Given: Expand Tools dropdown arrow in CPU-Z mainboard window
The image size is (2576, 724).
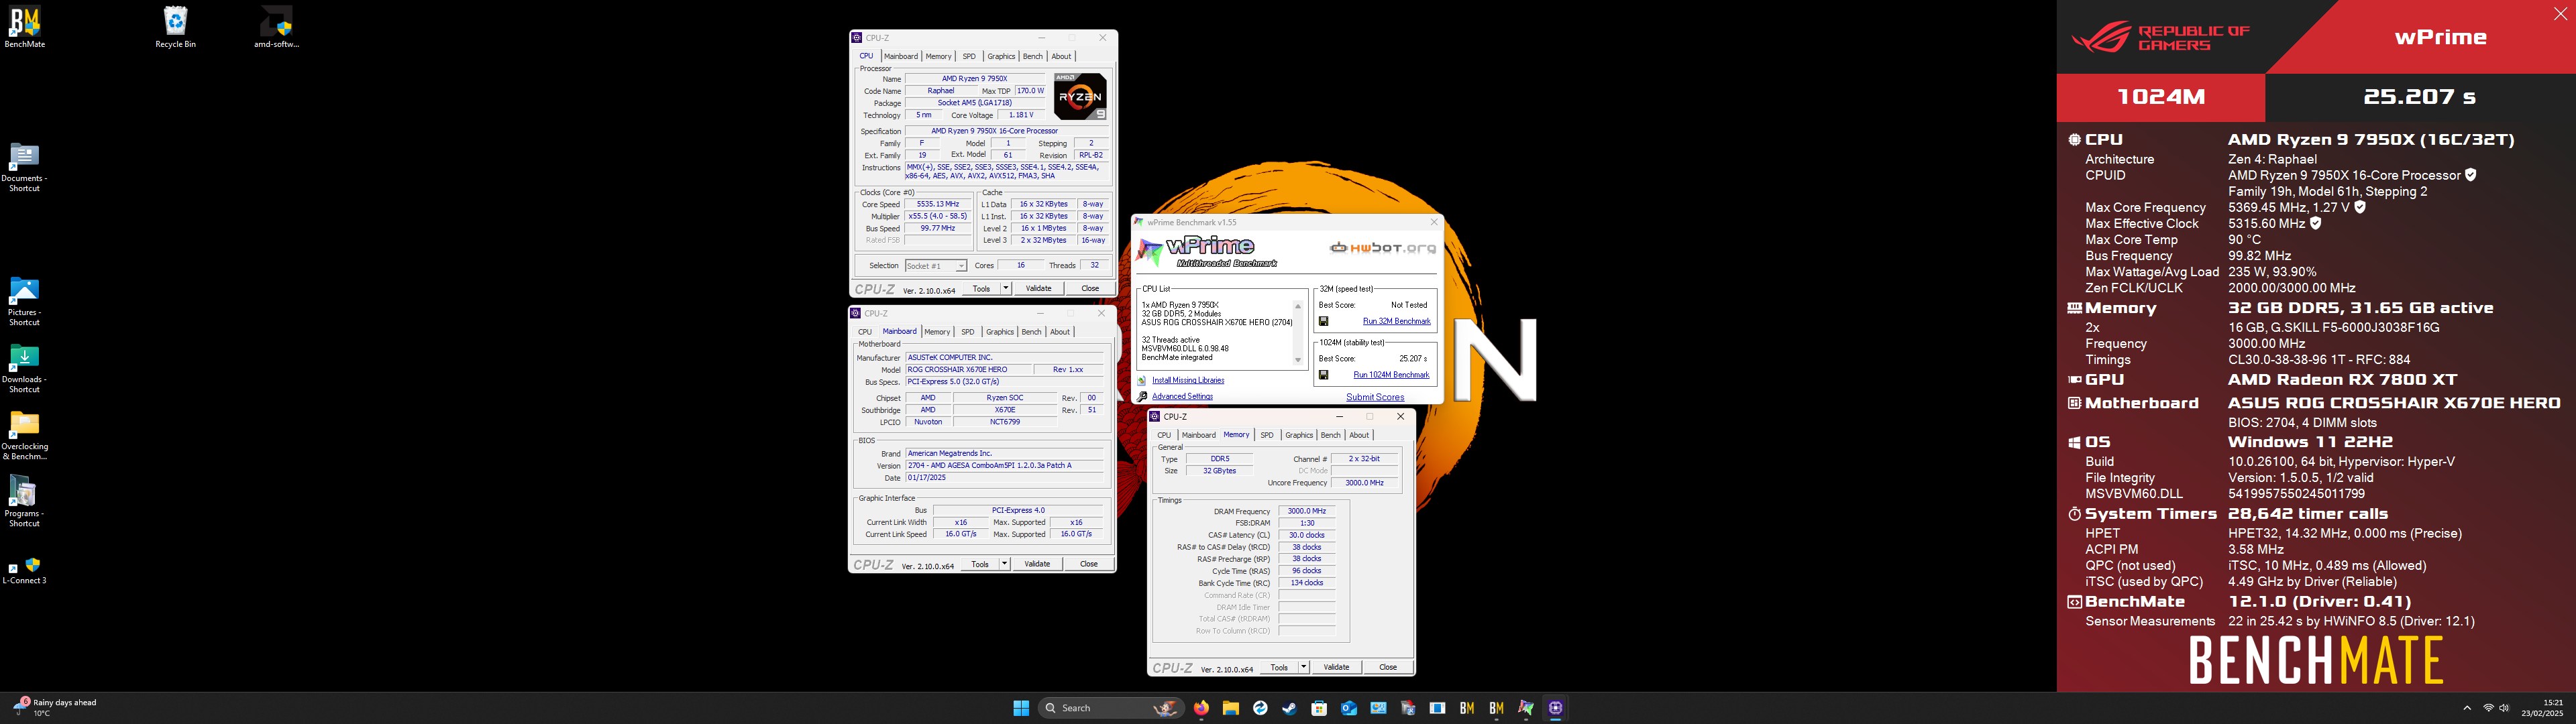Looking at the screenshot, I should (x=1004, y=564).
